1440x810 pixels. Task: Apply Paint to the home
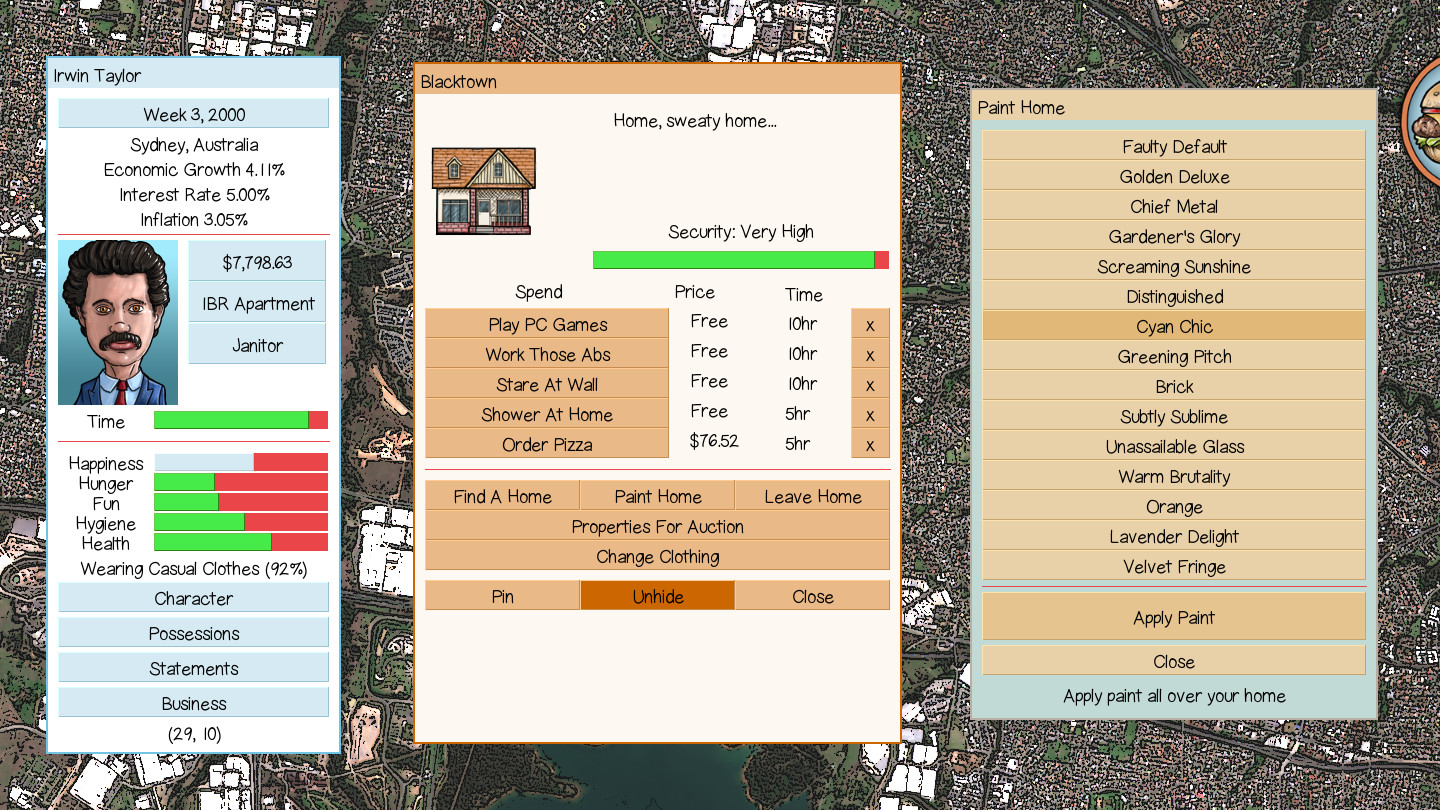(x=1173, y=617)
